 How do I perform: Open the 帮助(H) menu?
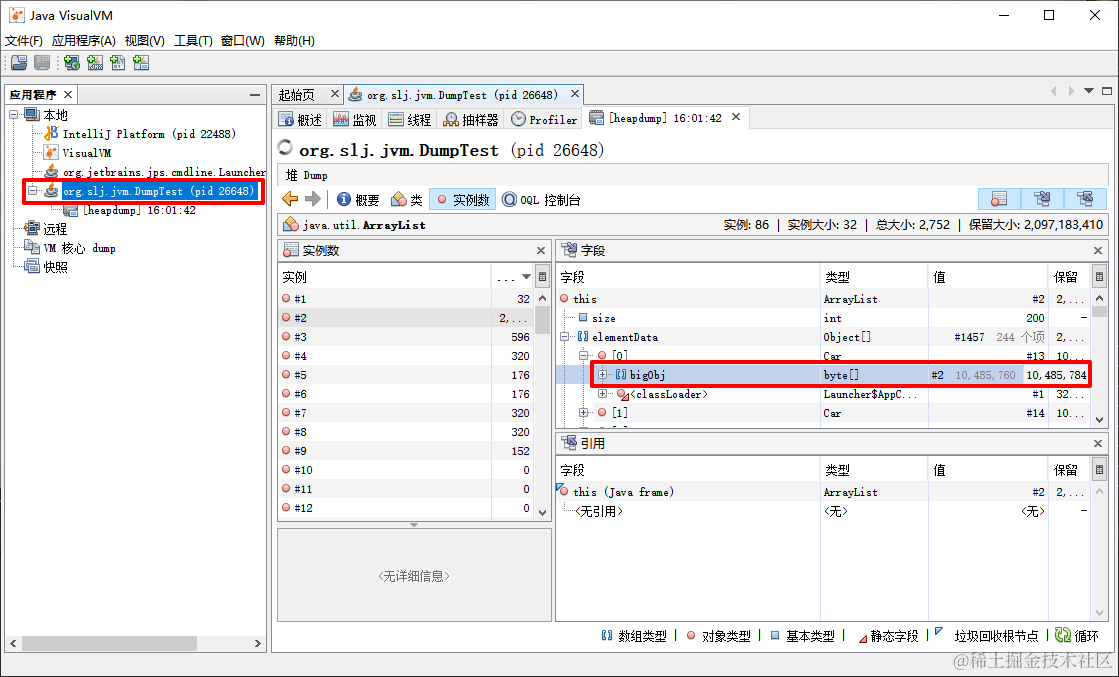click(295, 41)
